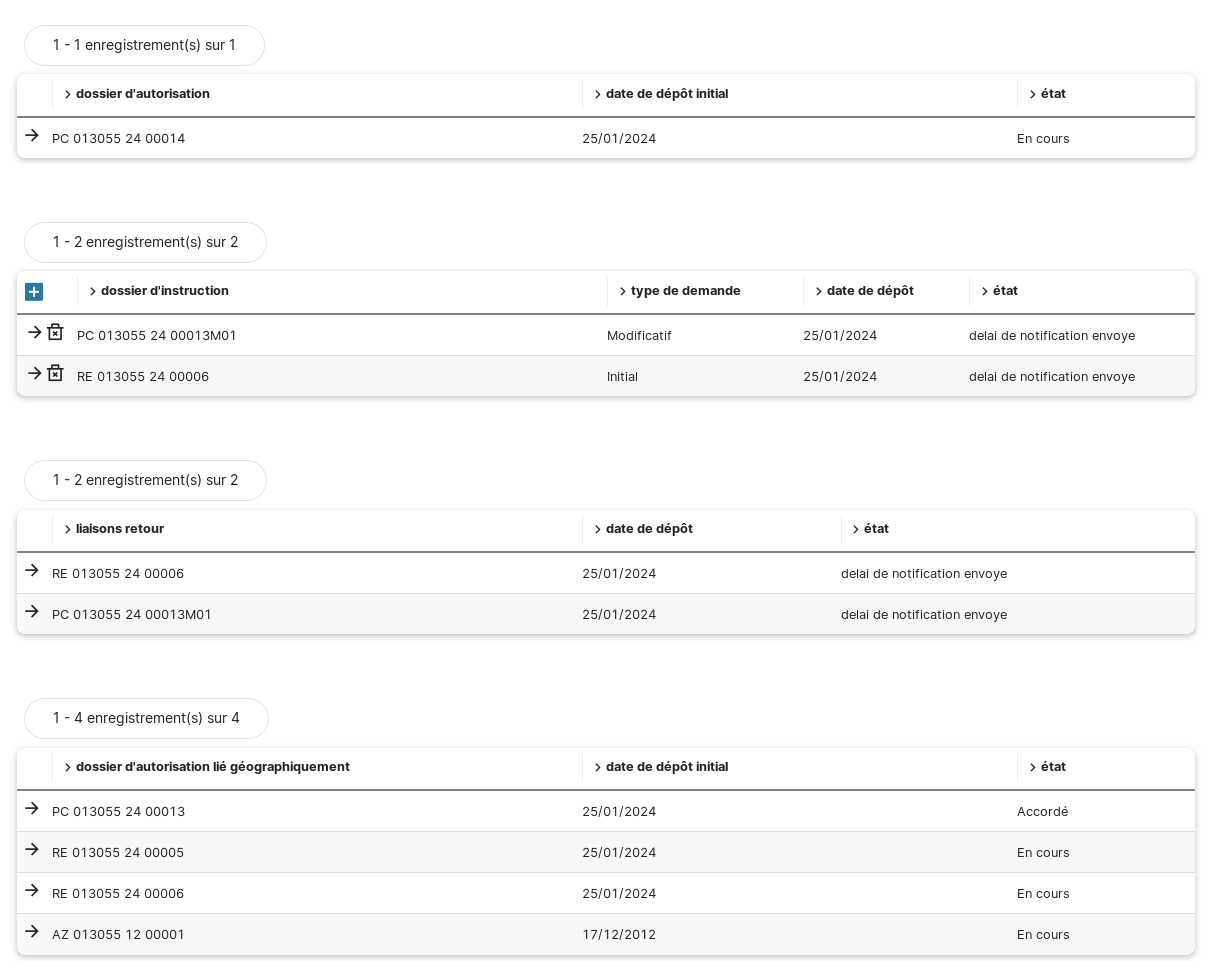Sort by dossier d'autorisation column header
This screenshot has height=971, width=1211.
142,94
